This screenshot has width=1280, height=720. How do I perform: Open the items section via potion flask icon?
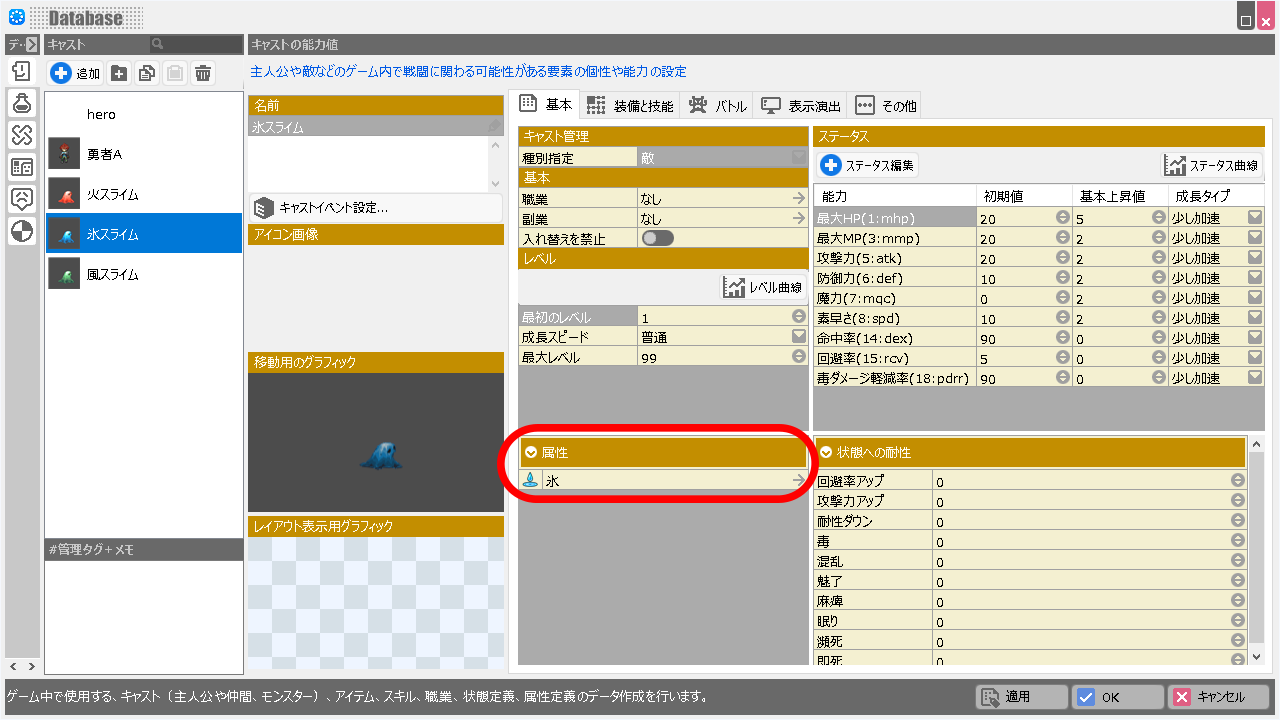tap(22, 102)
